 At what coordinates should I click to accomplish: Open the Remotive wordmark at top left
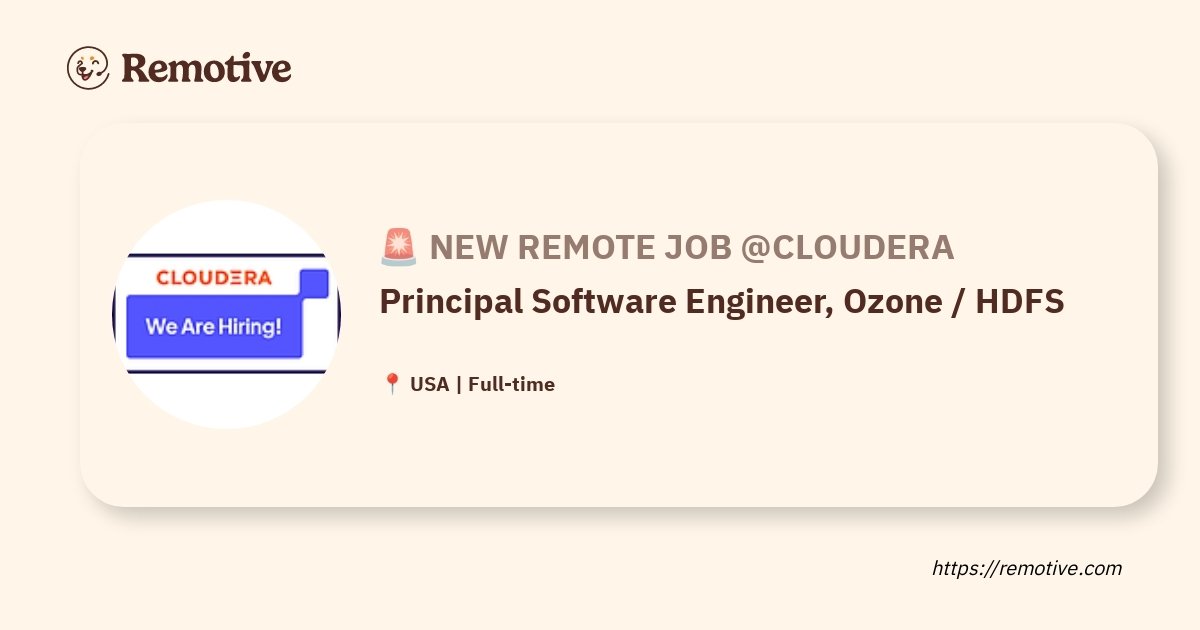[206, 68]
